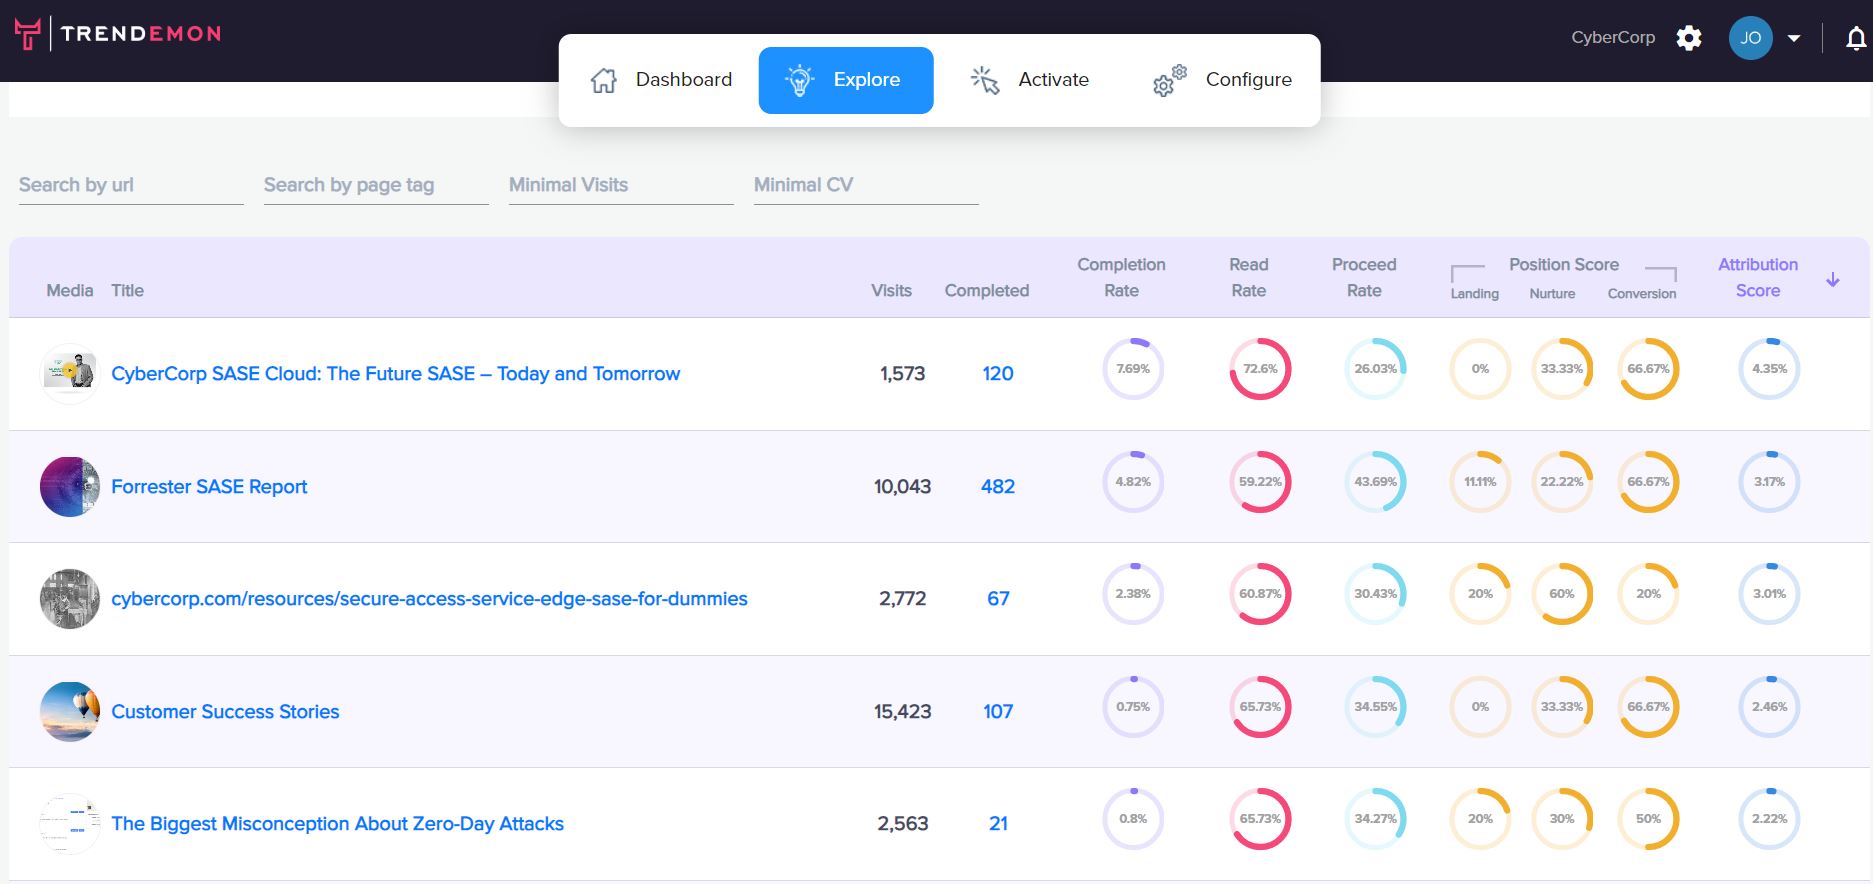Open the Configure tab
Viewport: 1873px width, 884px height.
pos(1222,80)
